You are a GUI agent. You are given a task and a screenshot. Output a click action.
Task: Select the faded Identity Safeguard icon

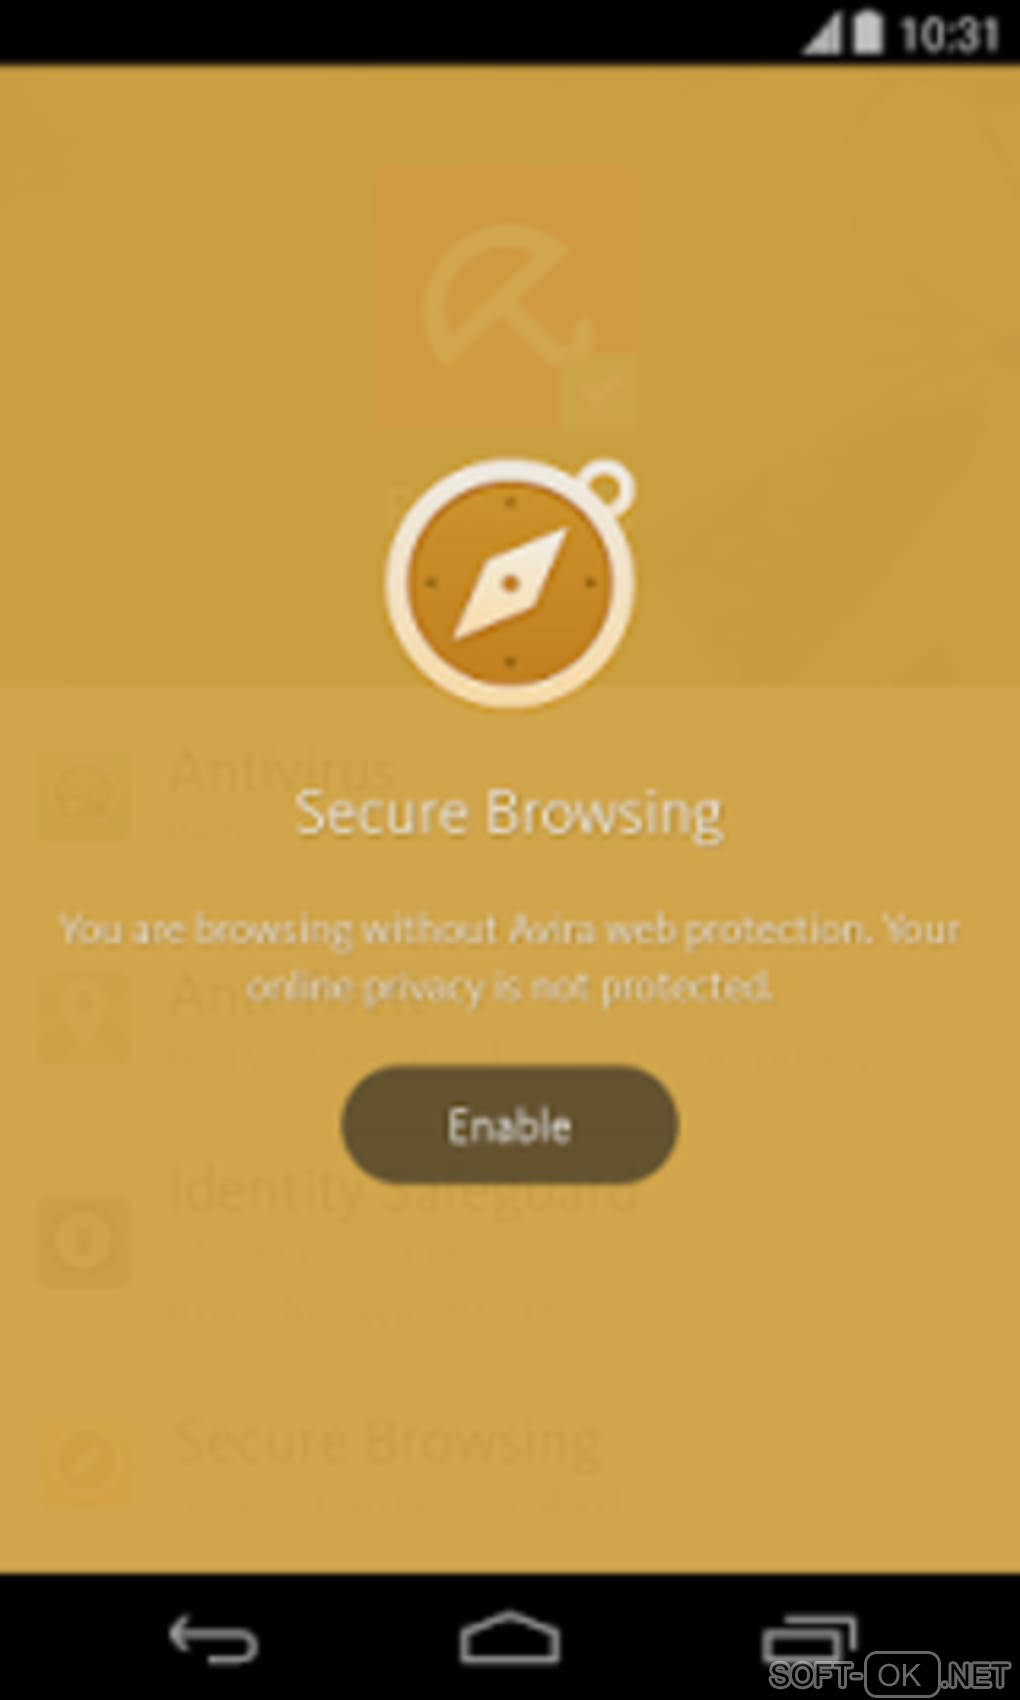tap(85, 1241)
